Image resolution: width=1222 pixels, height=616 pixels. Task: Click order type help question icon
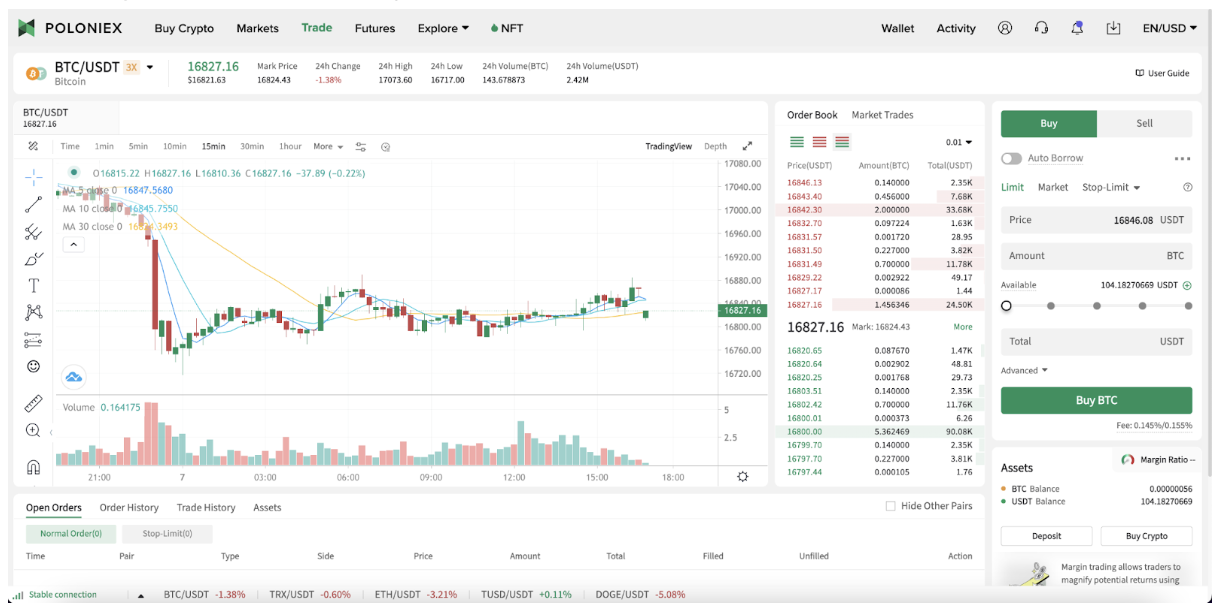coord(1187,187)
